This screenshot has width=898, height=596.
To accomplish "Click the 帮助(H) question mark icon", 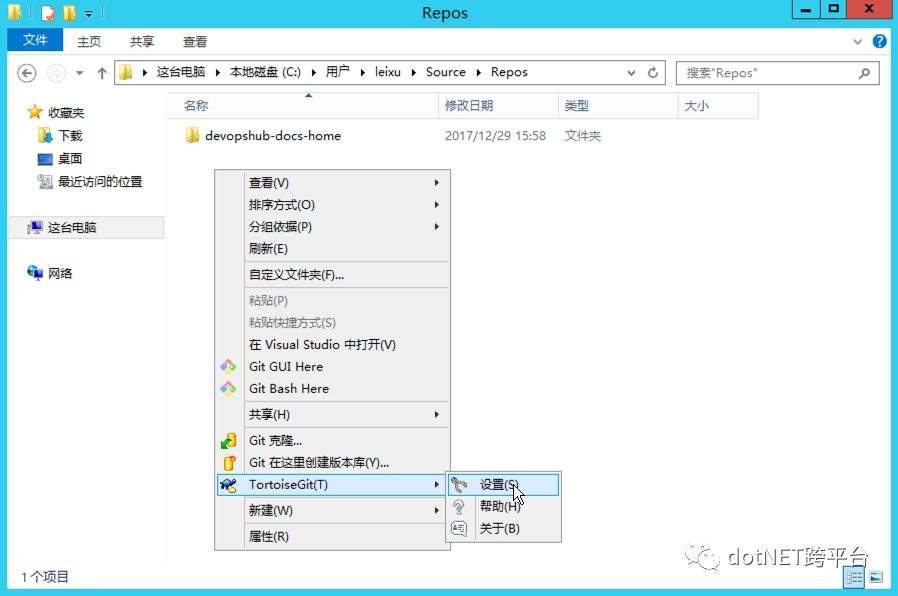I will click(x=459, y=507).
